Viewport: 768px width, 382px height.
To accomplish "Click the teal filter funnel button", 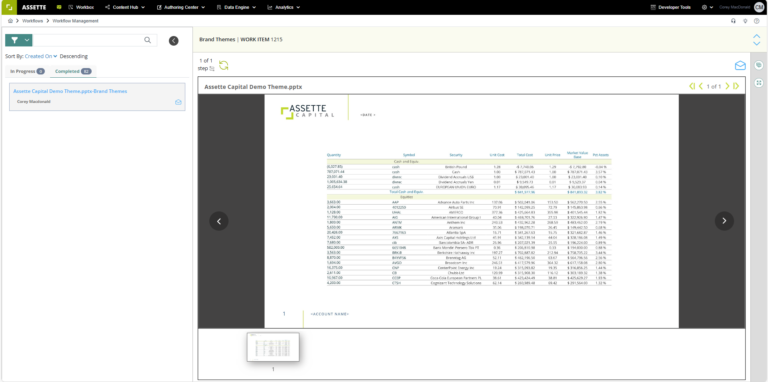I will click(15, 40).
